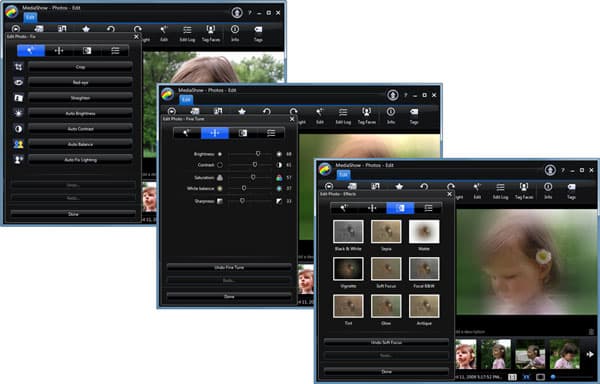Viewport: 600px width, 384px height.
Task: Click the Undo Fine Tune button
Action: click(x=229, y=267)
